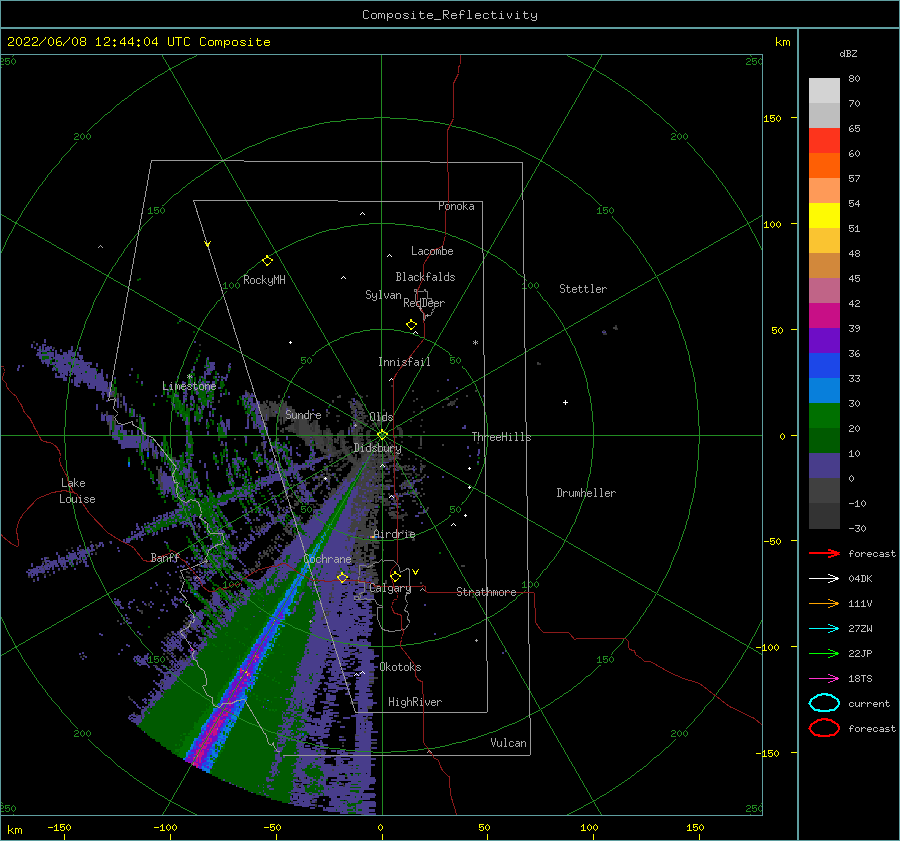Screen dimensions: 900x841
Task: Click the white 04DK arrow icon
Action: click(824, 578)
